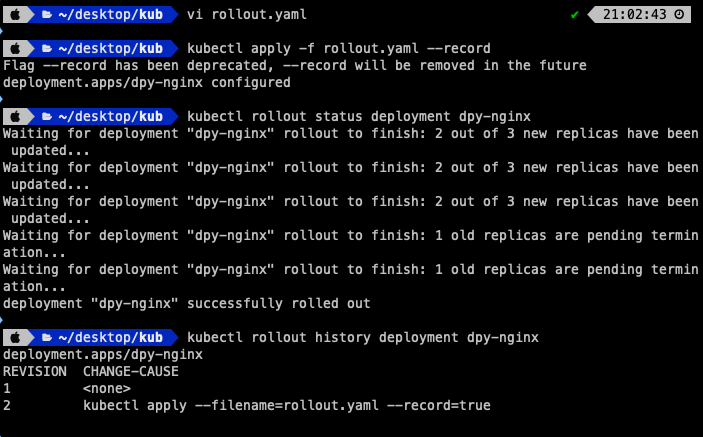Click the Apple logo on the 'rollout history' prompt
The image size is (703, 437).
coord(15,337)
